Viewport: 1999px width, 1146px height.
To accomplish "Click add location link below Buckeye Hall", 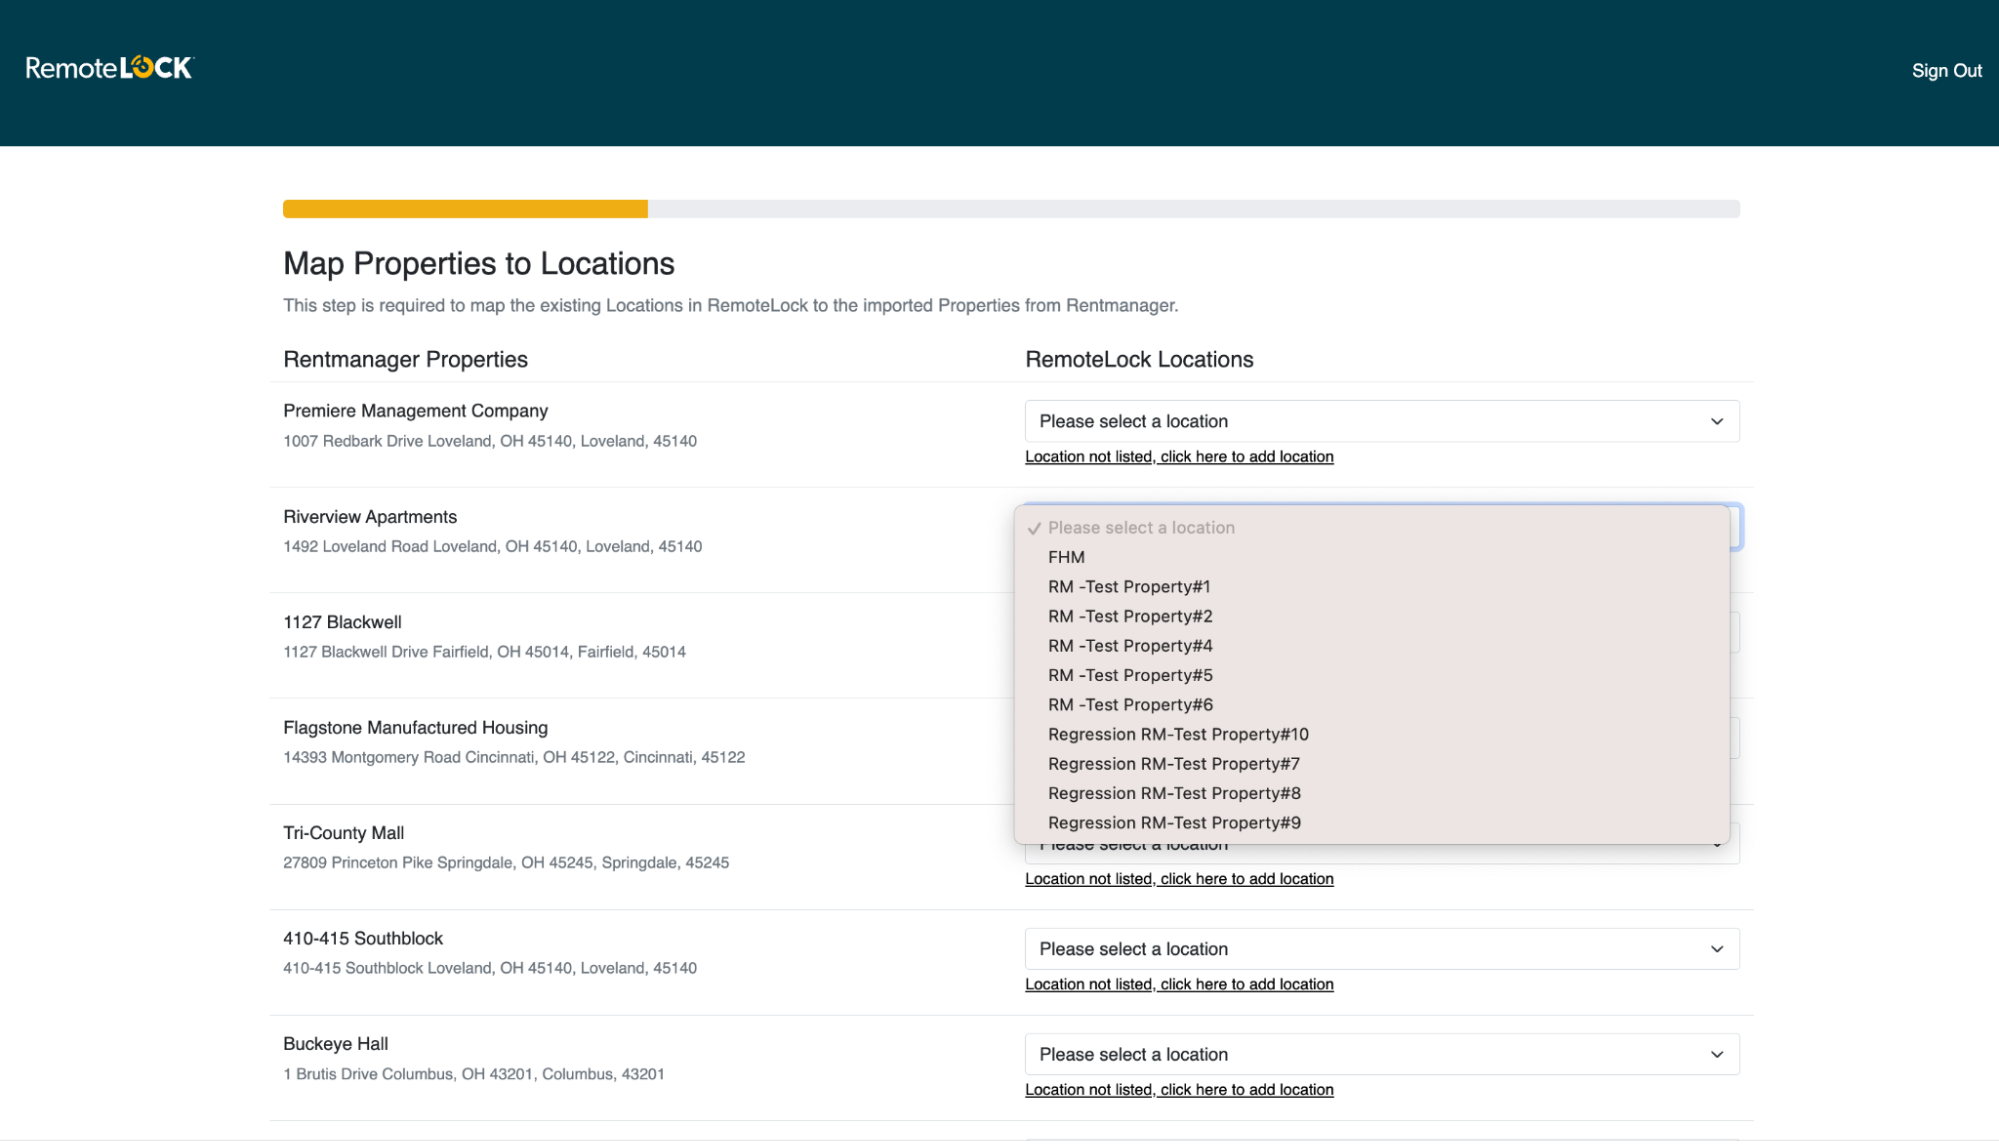I will tap(1179, 1089).
